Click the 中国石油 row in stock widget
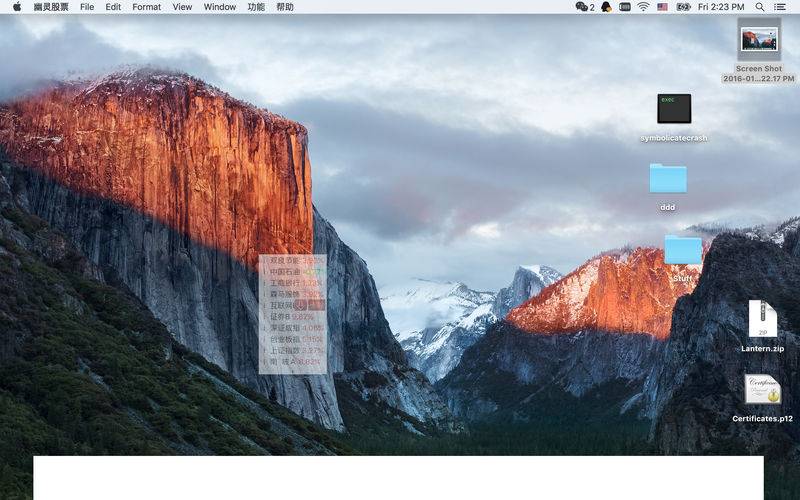Screen dimensions: 800x500 point(295,271)
